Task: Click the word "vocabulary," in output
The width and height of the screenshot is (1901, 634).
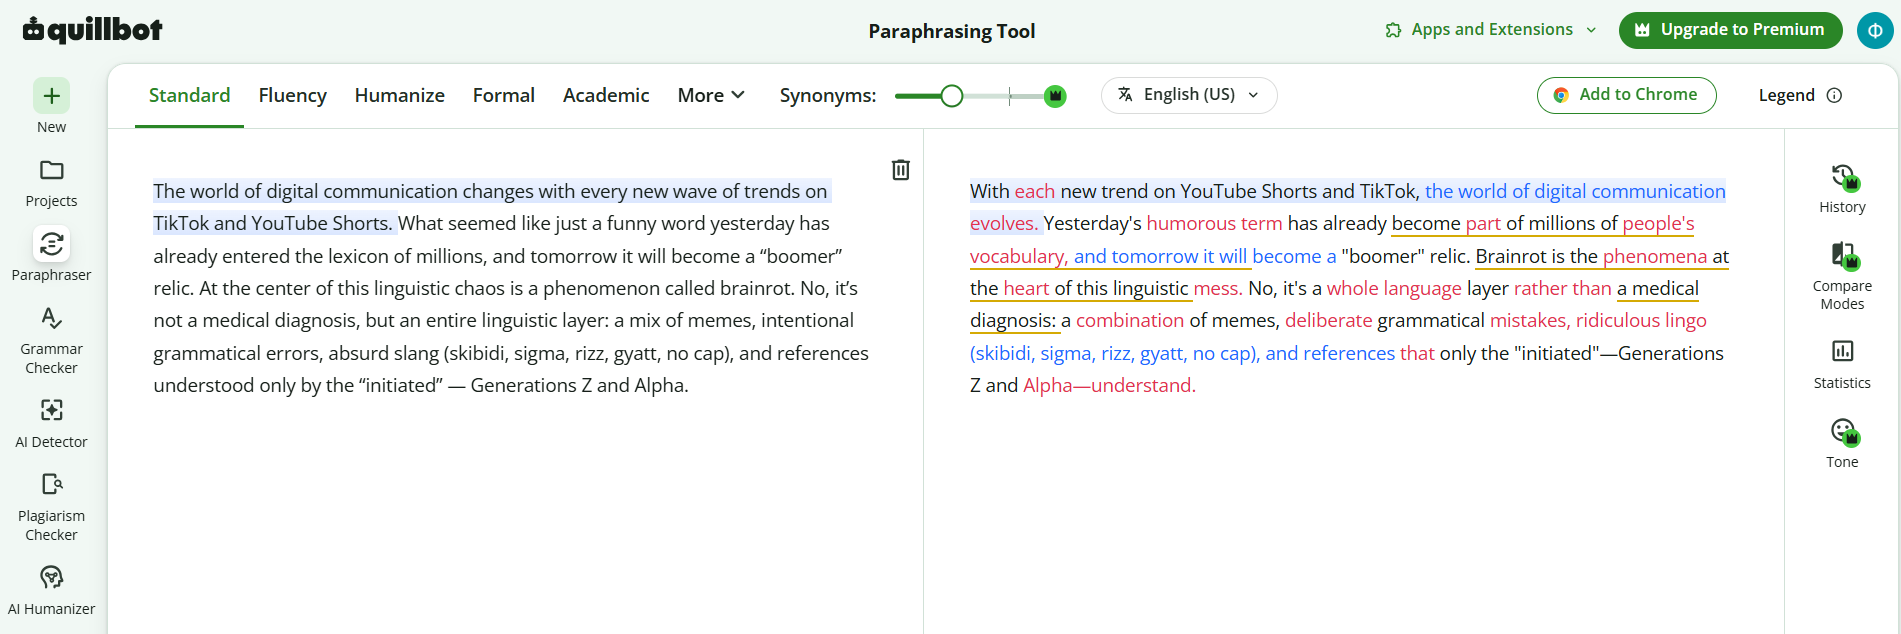Action: point(1019,256)
